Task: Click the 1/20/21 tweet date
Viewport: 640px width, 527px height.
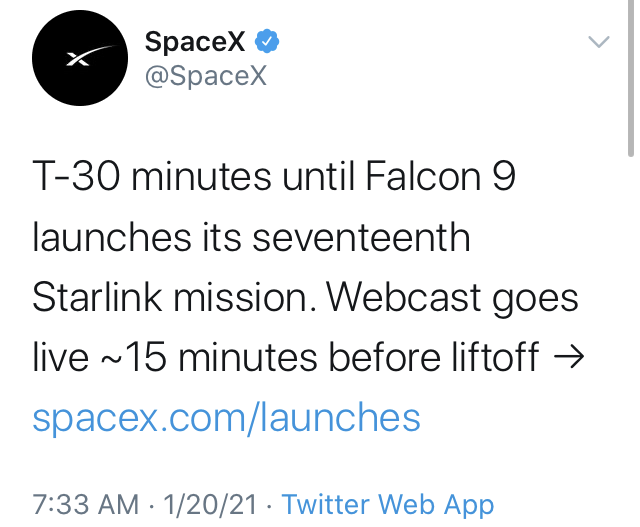Action: pos(210,505)
